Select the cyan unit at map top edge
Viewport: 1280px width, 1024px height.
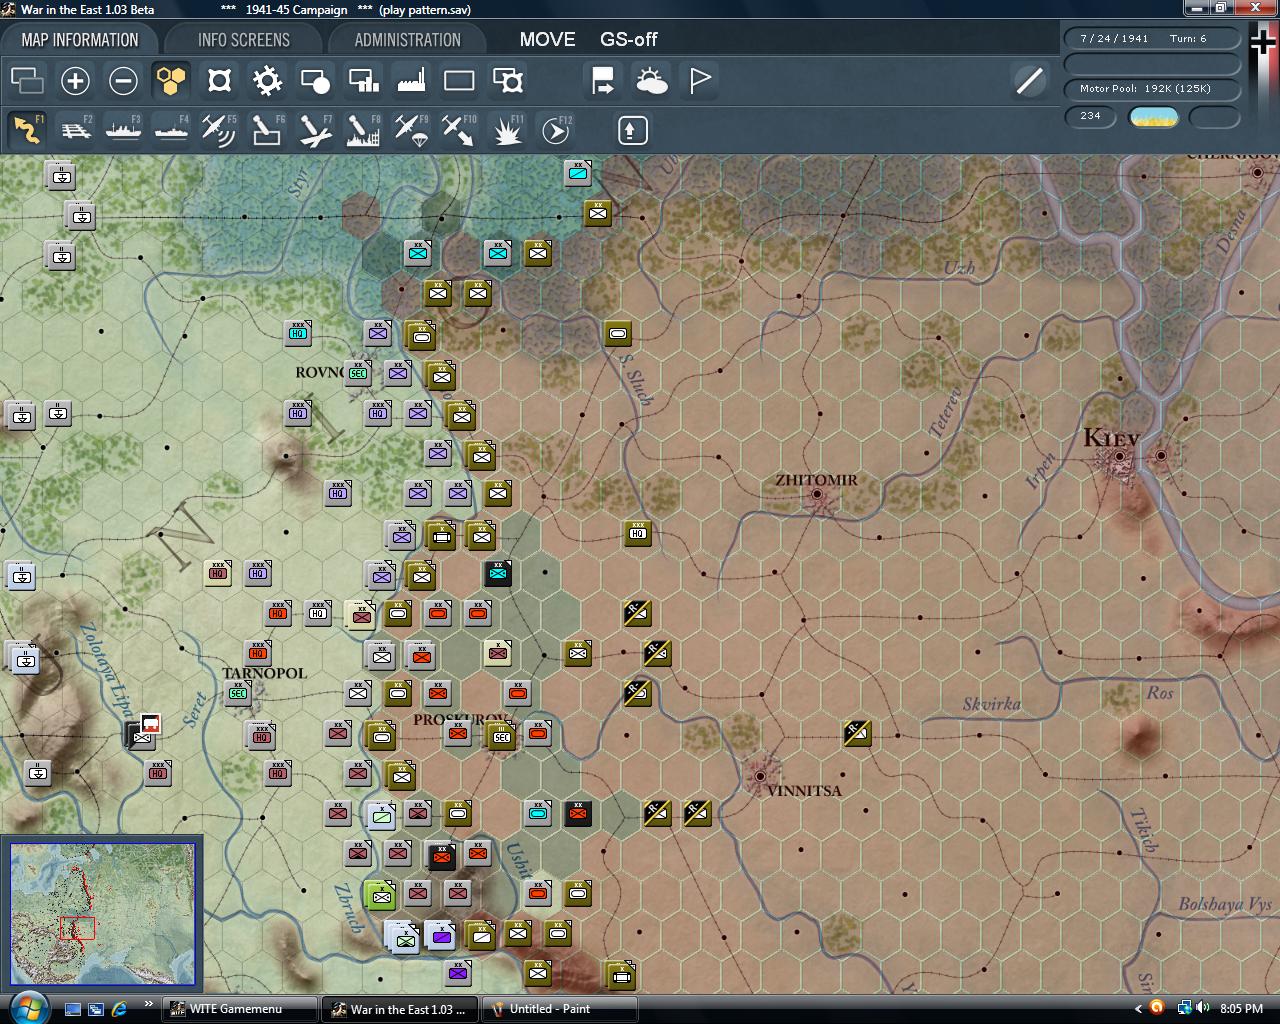pos(577,173)
